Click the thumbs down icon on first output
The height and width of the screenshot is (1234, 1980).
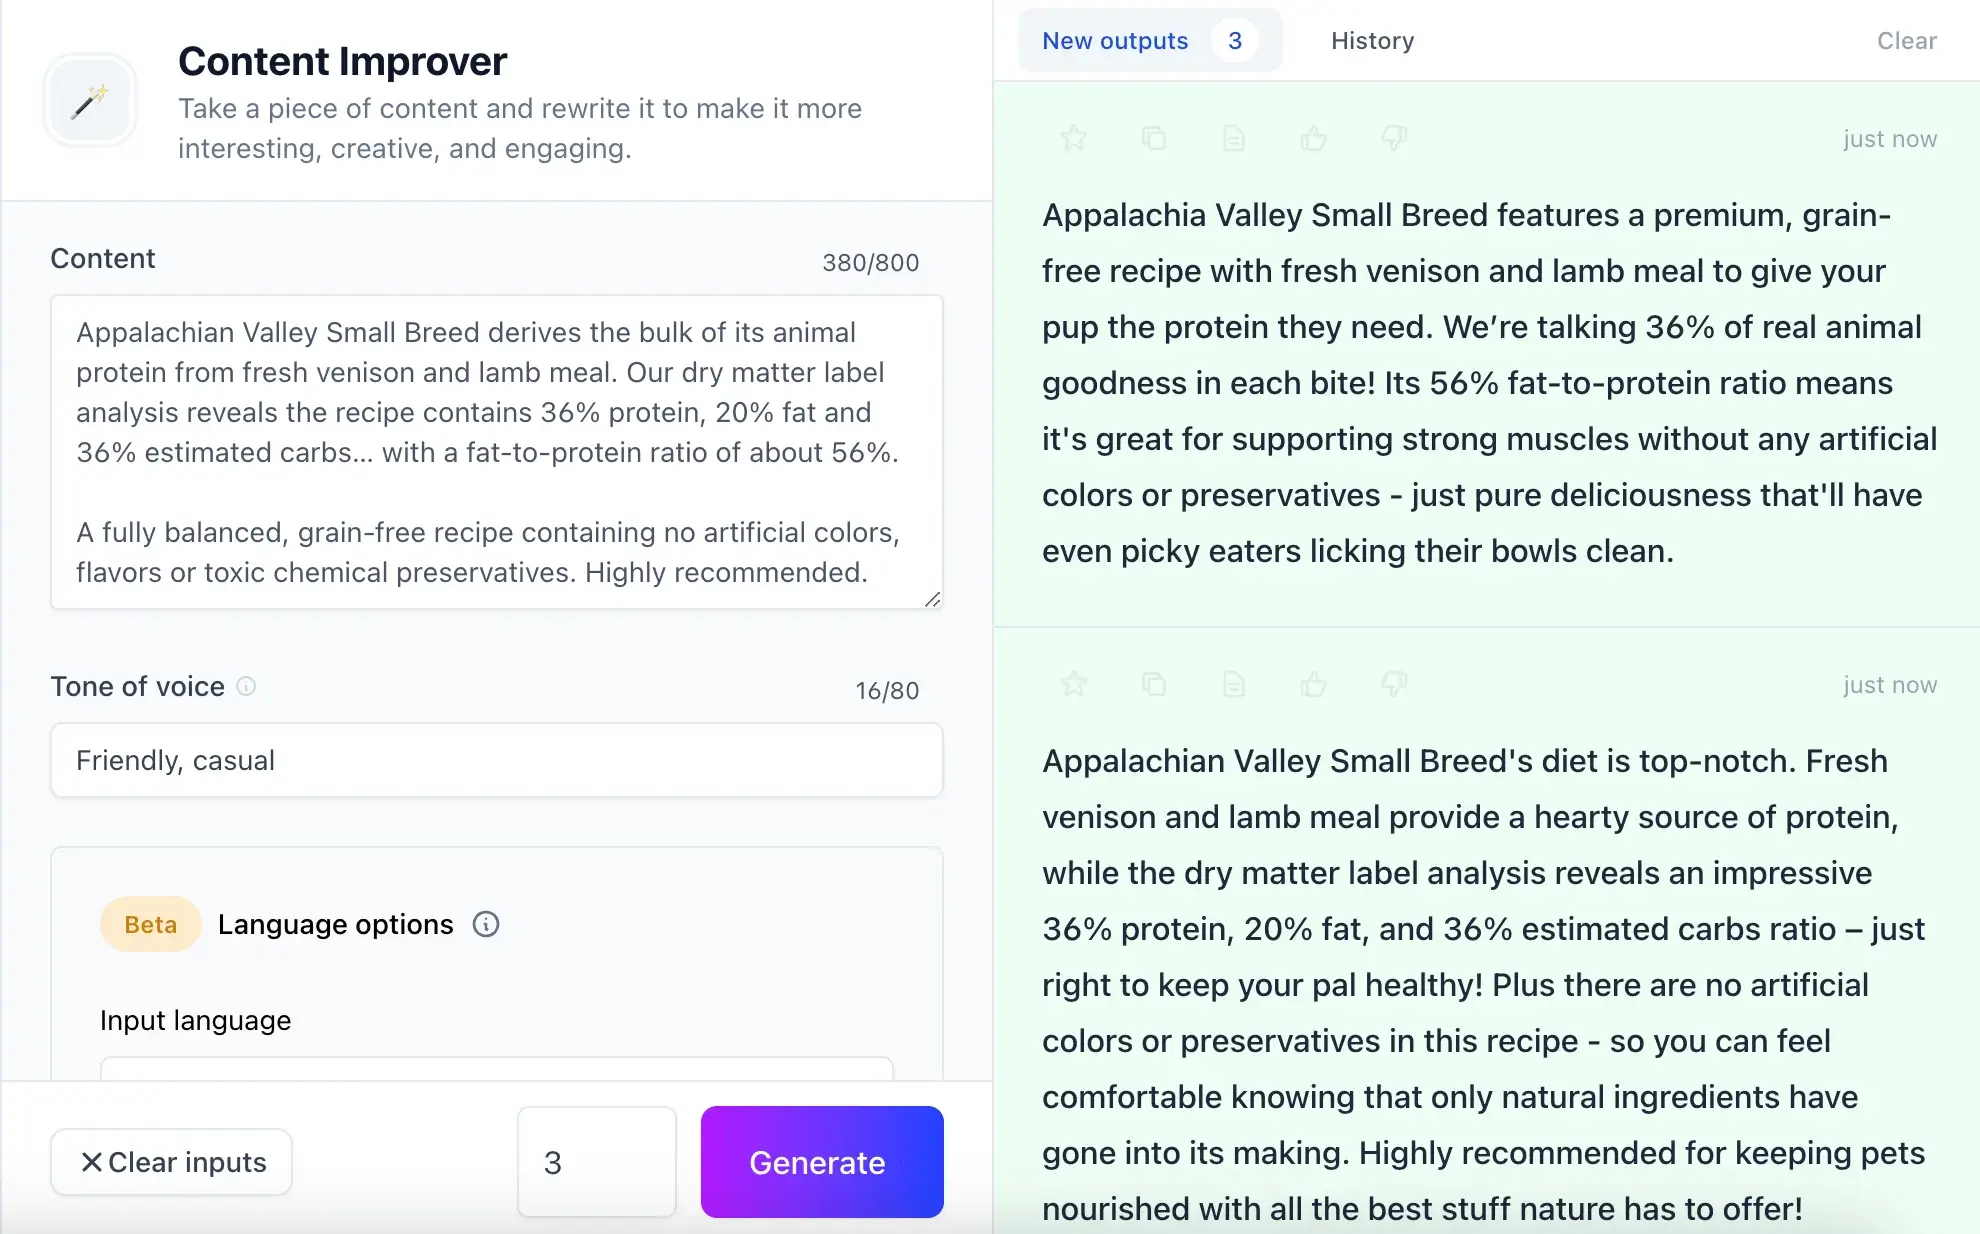[x=1393, y=138]
